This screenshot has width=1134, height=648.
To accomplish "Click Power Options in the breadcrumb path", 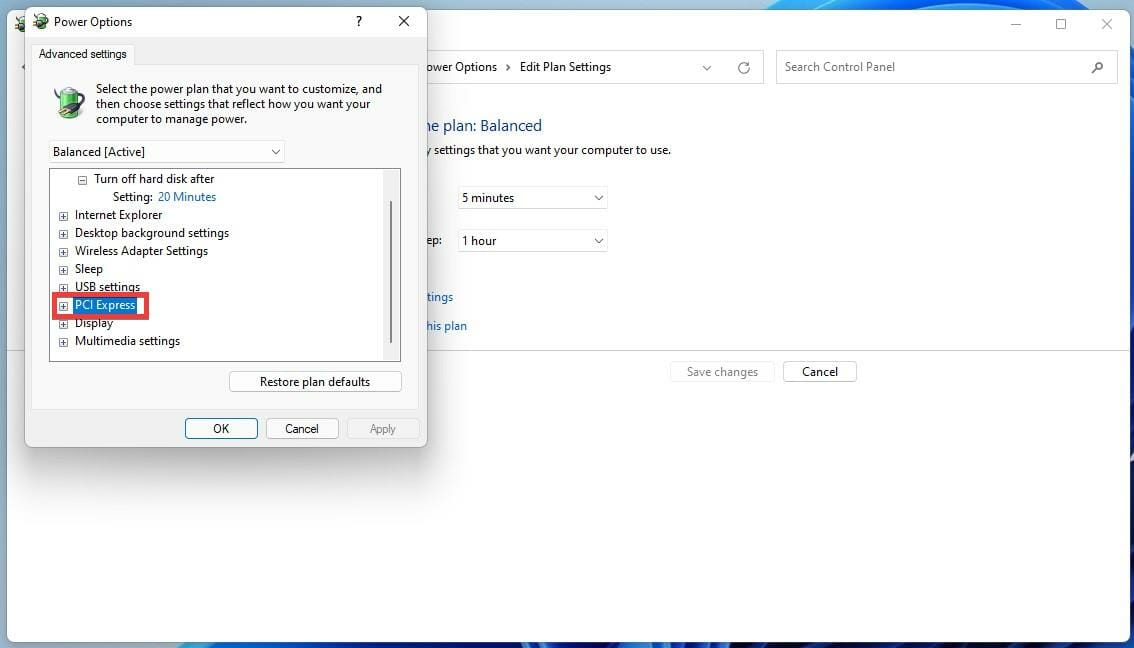I will pyautogui.click(x=460, y=66).
